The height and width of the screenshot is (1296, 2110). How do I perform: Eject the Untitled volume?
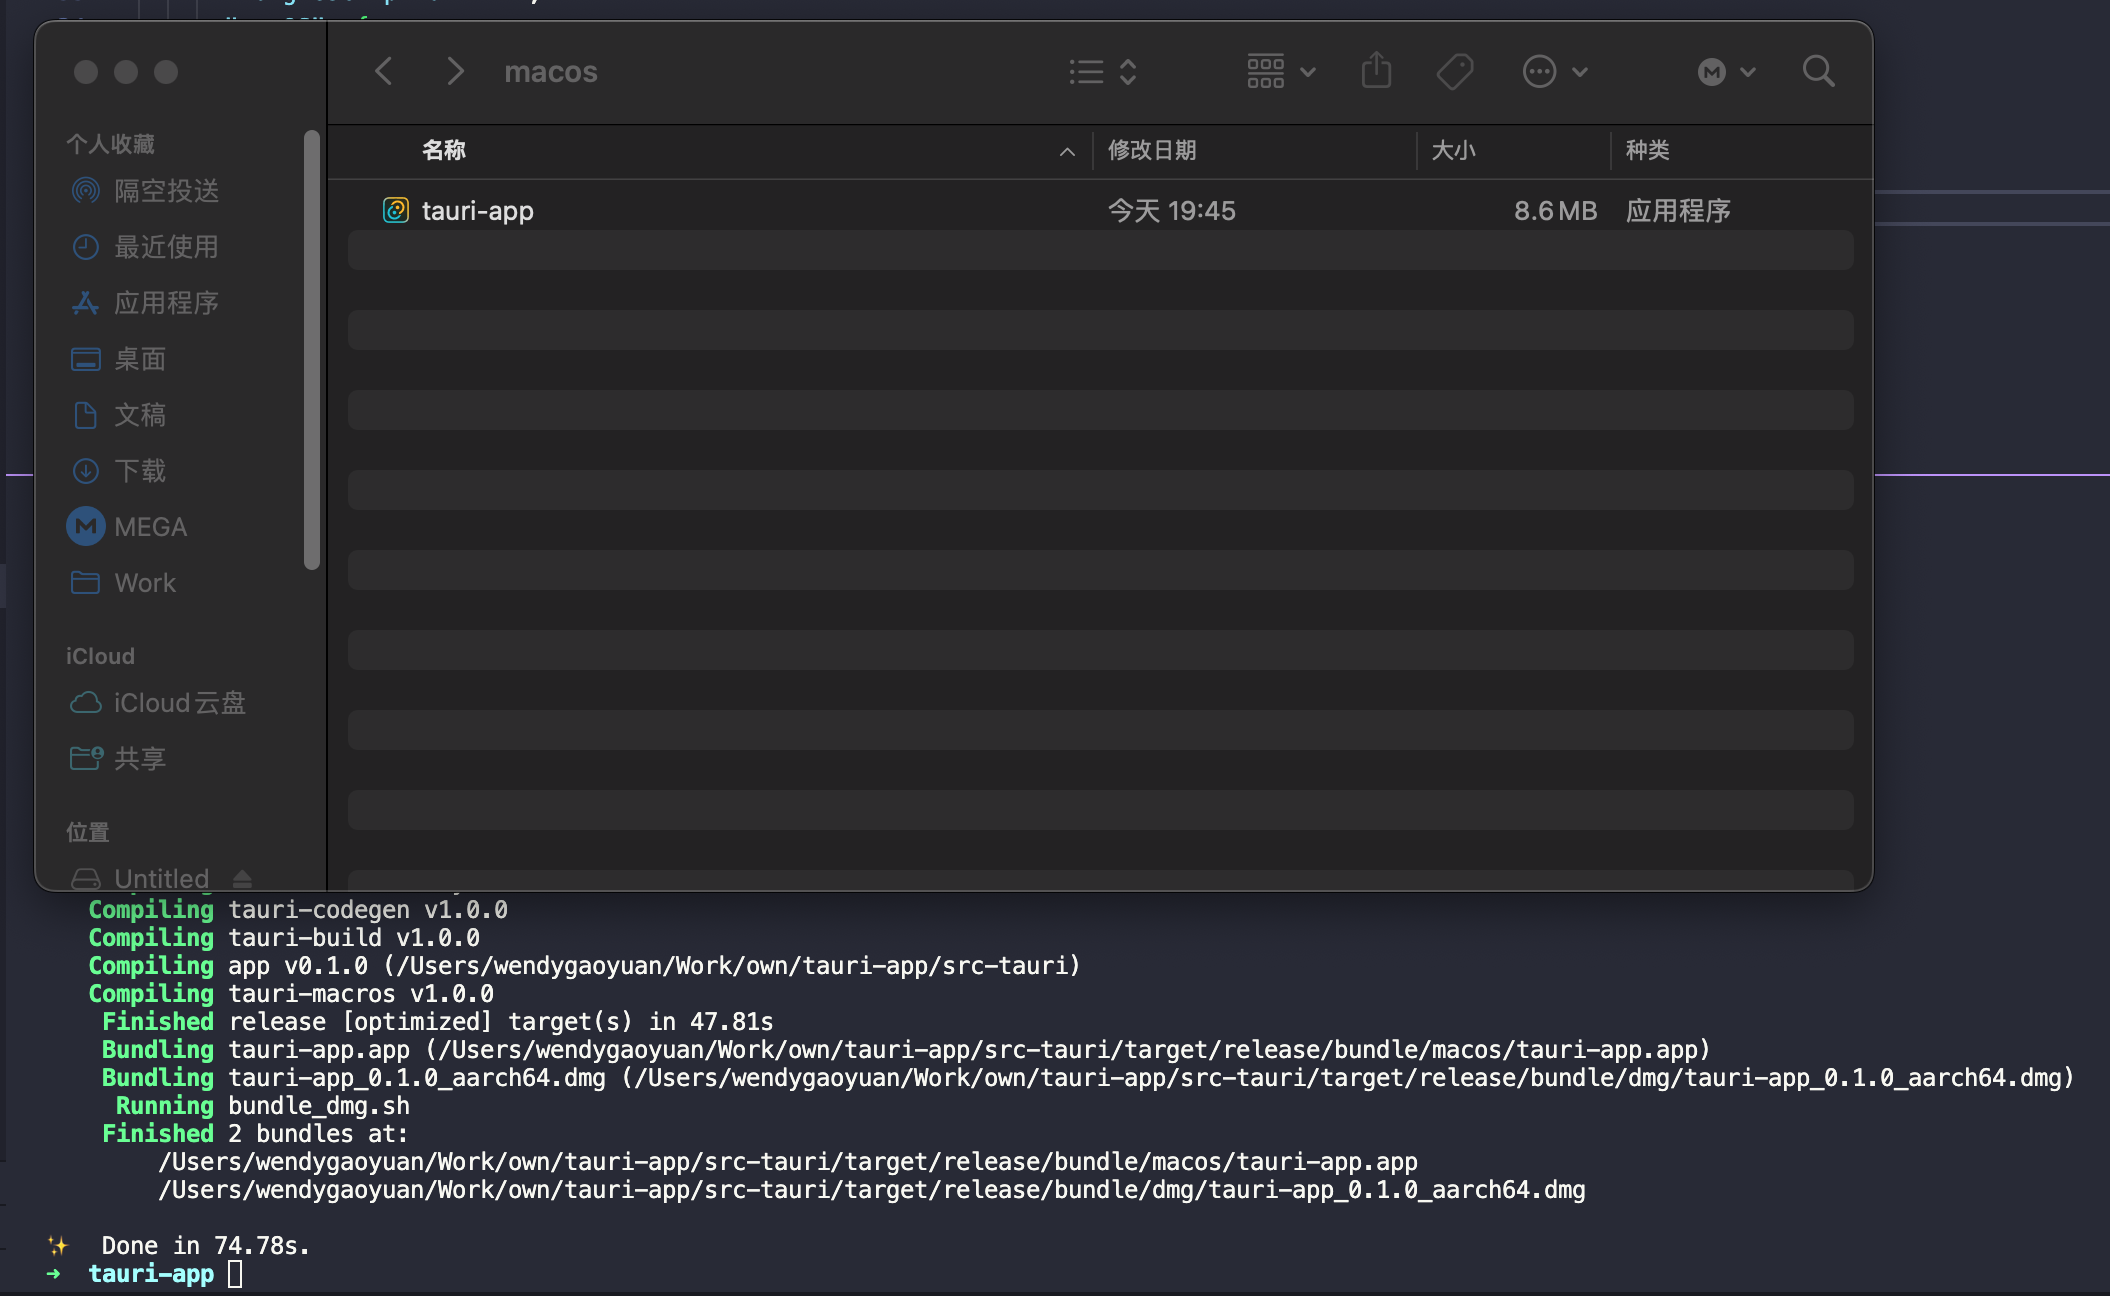pyautogui.click(x=242, y=878)
